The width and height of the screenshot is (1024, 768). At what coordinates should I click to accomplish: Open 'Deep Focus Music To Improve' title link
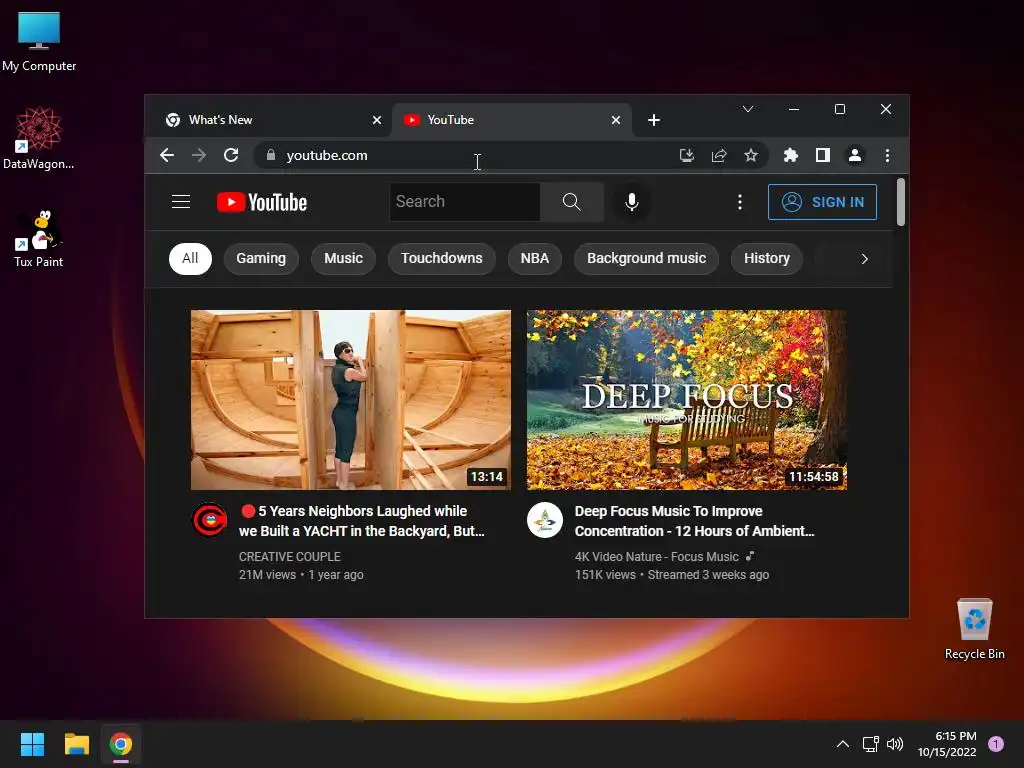[x=694, y=521]
